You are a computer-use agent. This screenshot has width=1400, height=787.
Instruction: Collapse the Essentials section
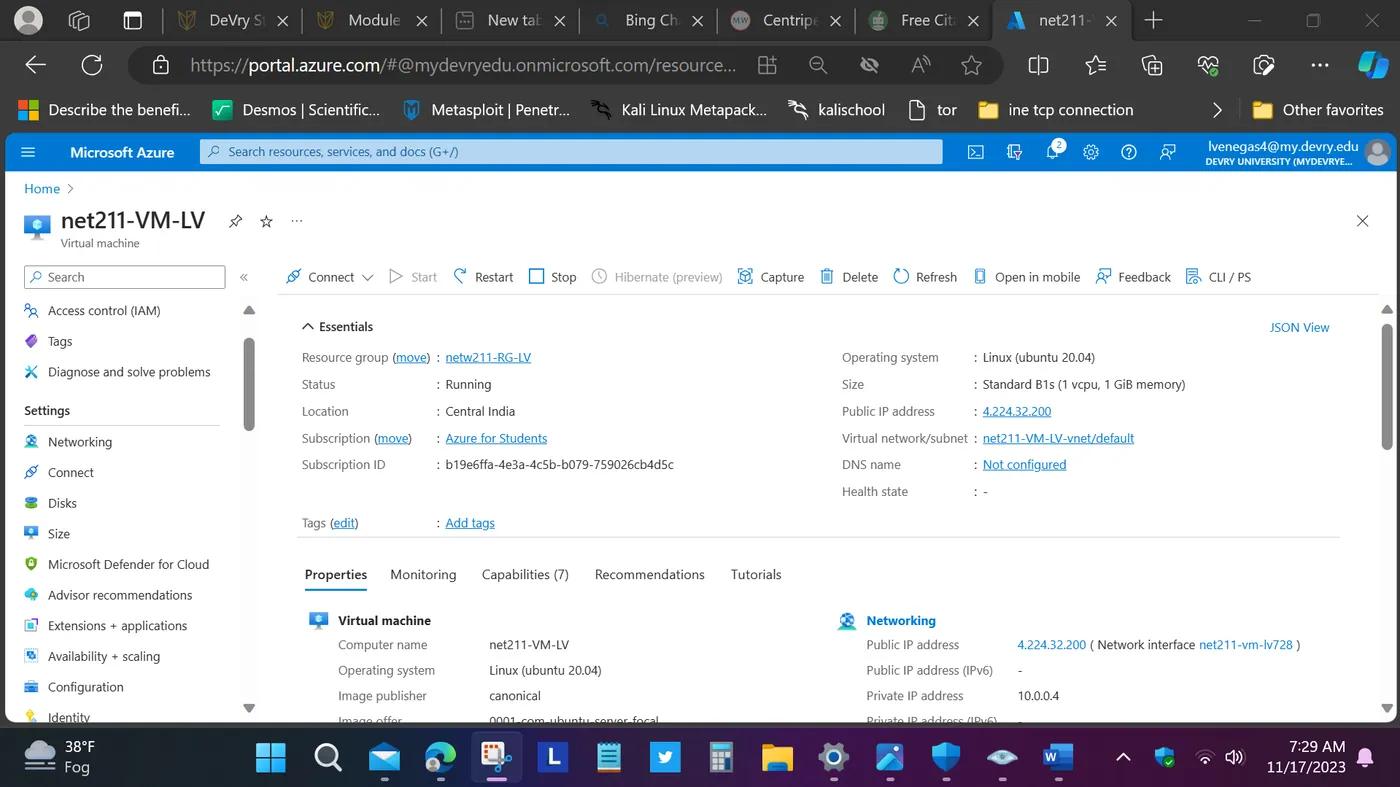pos(307,327)
